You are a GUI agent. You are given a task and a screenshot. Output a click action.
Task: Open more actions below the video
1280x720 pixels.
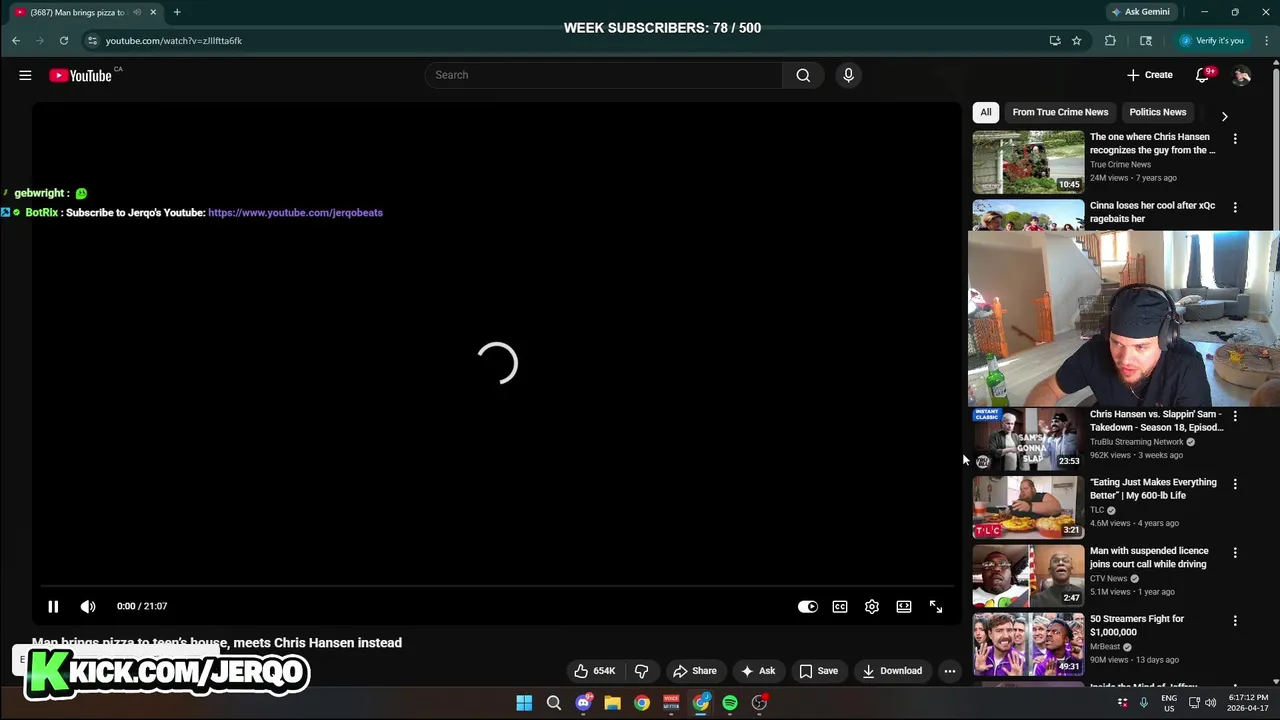pyautogui.click(x=950, y=671)
